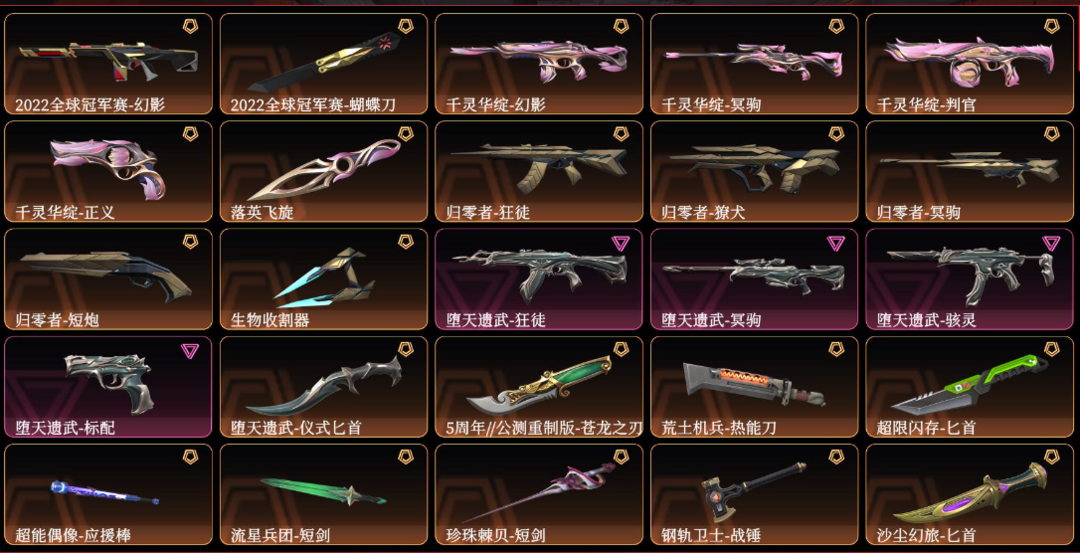
Task: Click the pink triangle badge on 堕天遗武-标配
Action: point(190,351)
